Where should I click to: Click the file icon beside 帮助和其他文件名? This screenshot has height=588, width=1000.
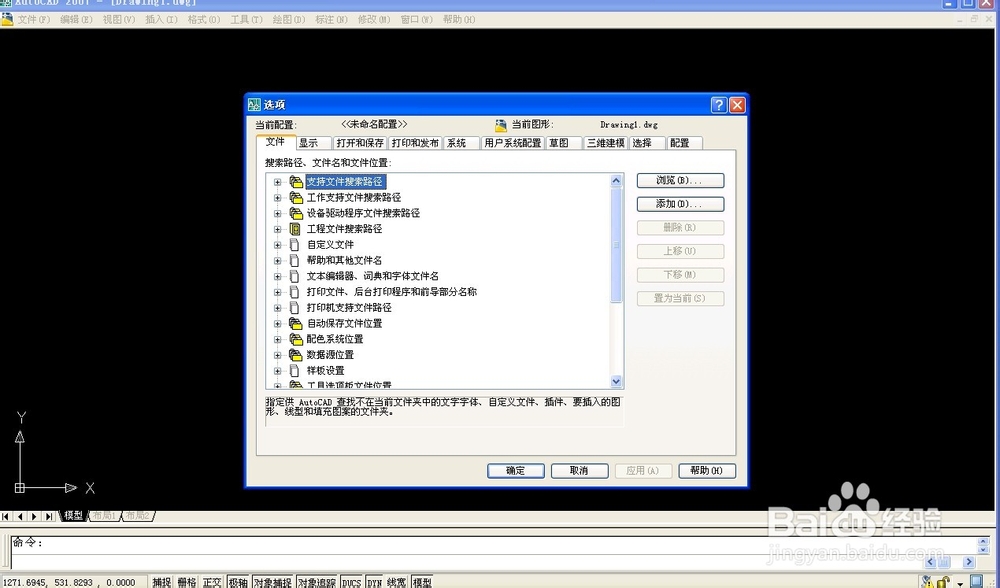coord(294,260)
